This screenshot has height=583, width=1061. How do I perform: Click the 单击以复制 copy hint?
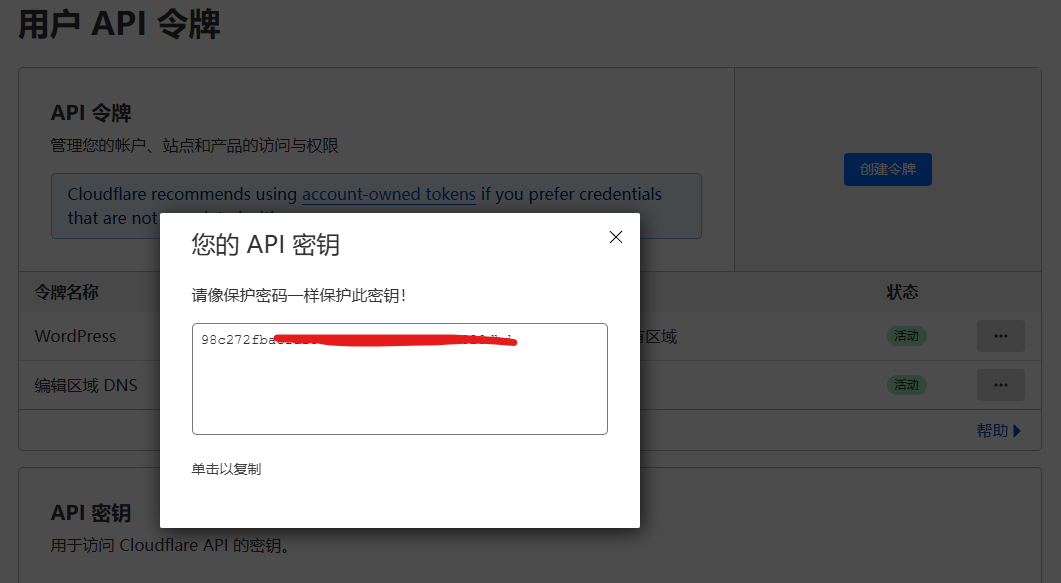(226, 469)
